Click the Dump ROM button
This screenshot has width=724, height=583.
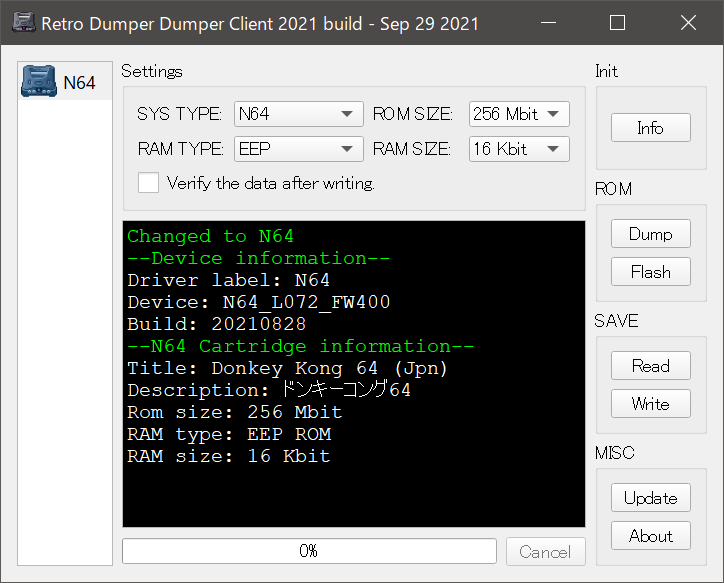click(x=651, y=234)
